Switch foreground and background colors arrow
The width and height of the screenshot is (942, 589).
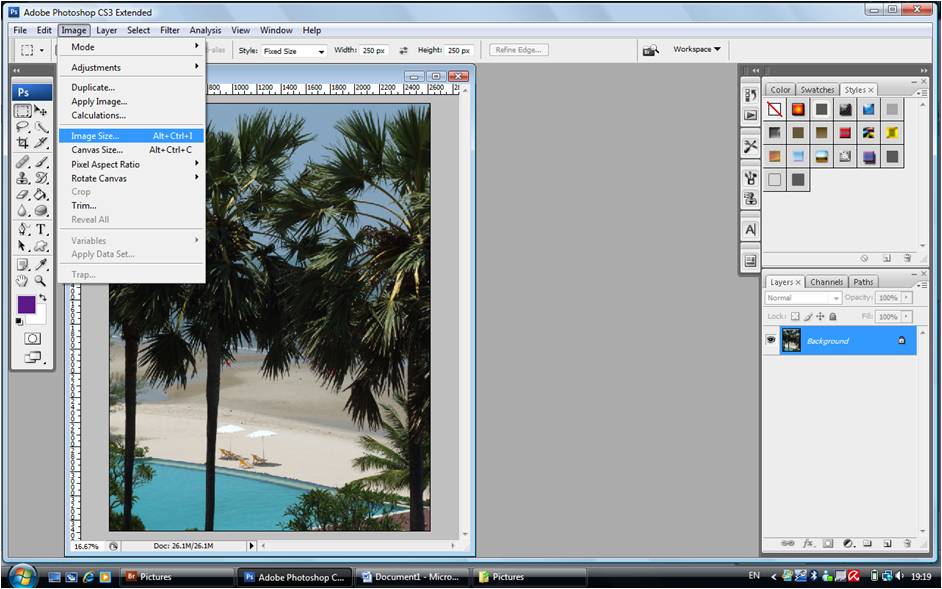point(42,299)
